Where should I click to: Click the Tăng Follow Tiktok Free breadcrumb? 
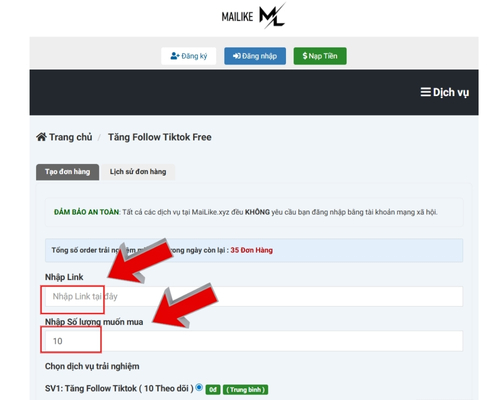tap(160, 137)
